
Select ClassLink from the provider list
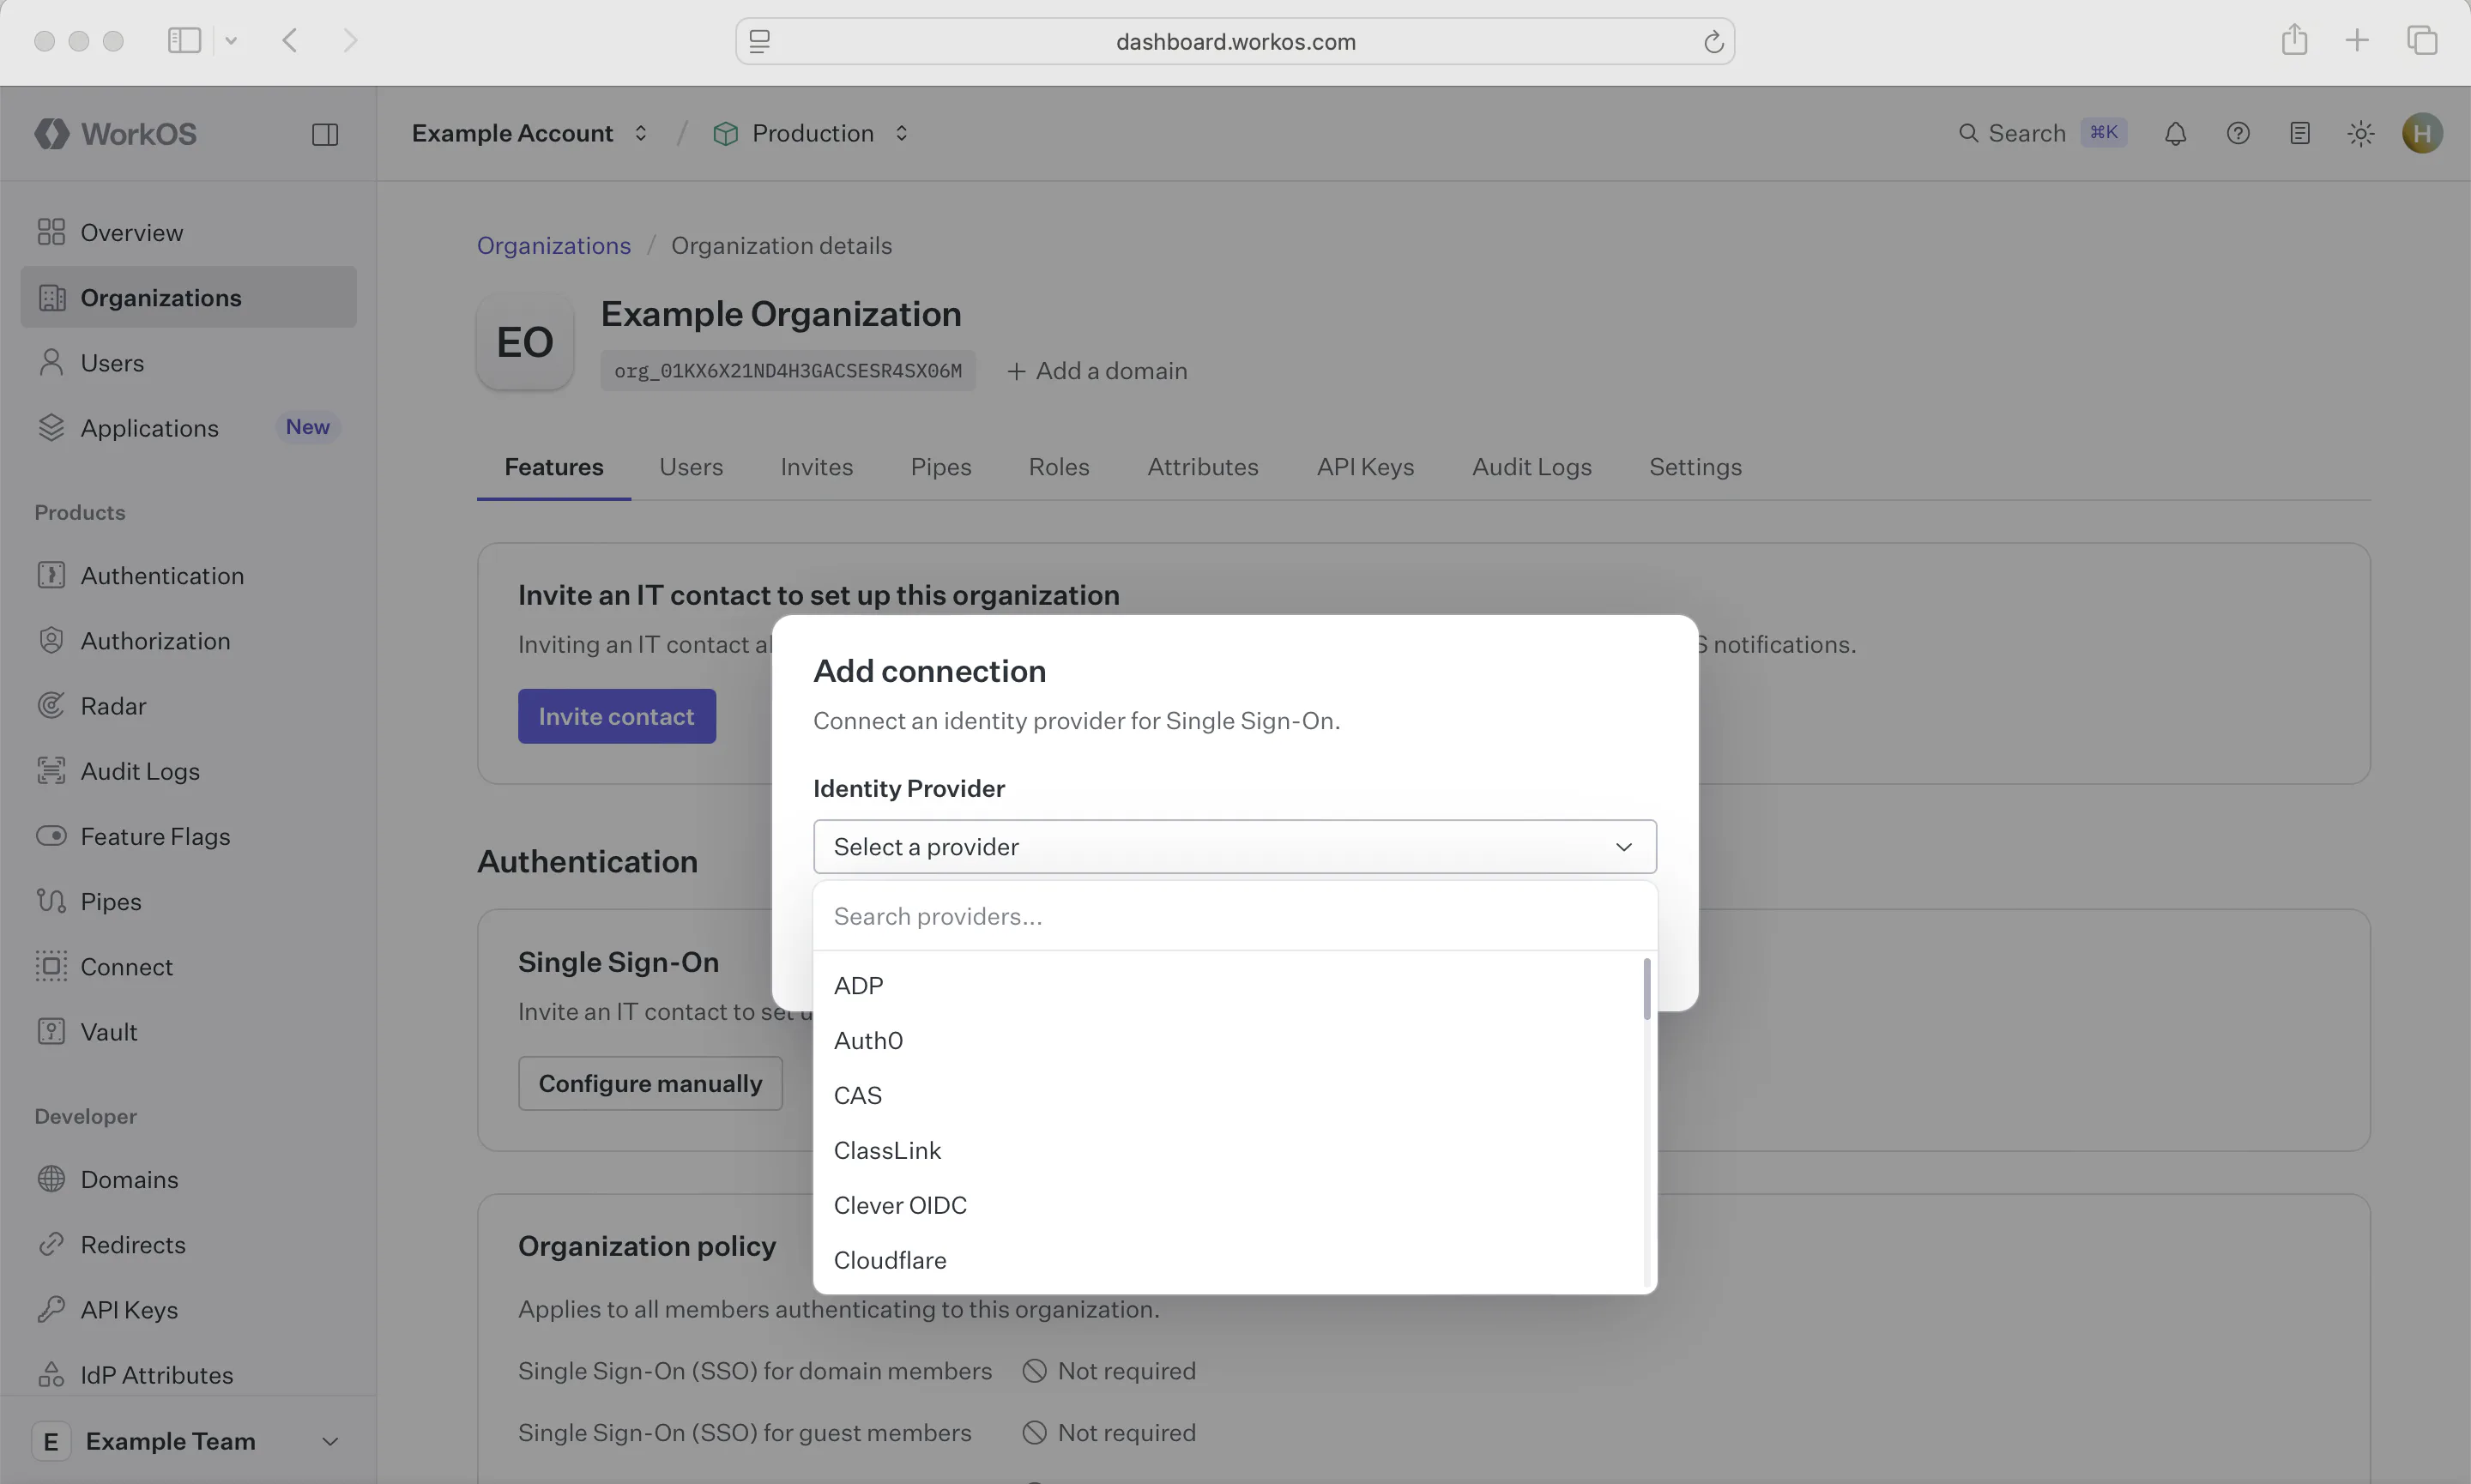point(1228,1150)
